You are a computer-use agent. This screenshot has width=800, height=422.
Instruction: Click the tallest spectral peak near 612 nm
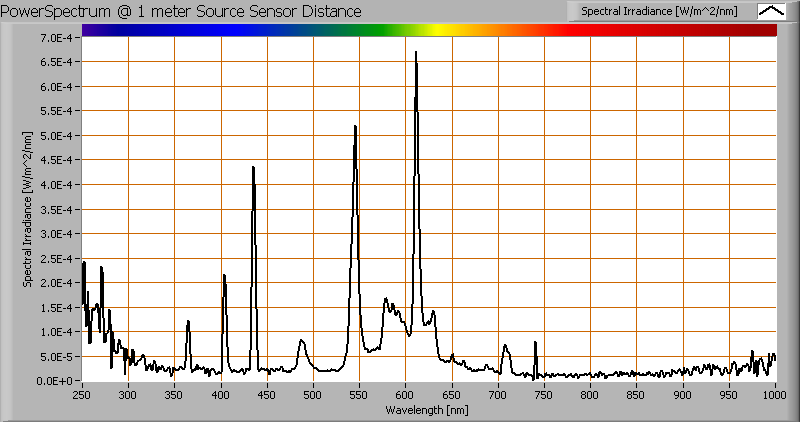click(x=416, y=54)
